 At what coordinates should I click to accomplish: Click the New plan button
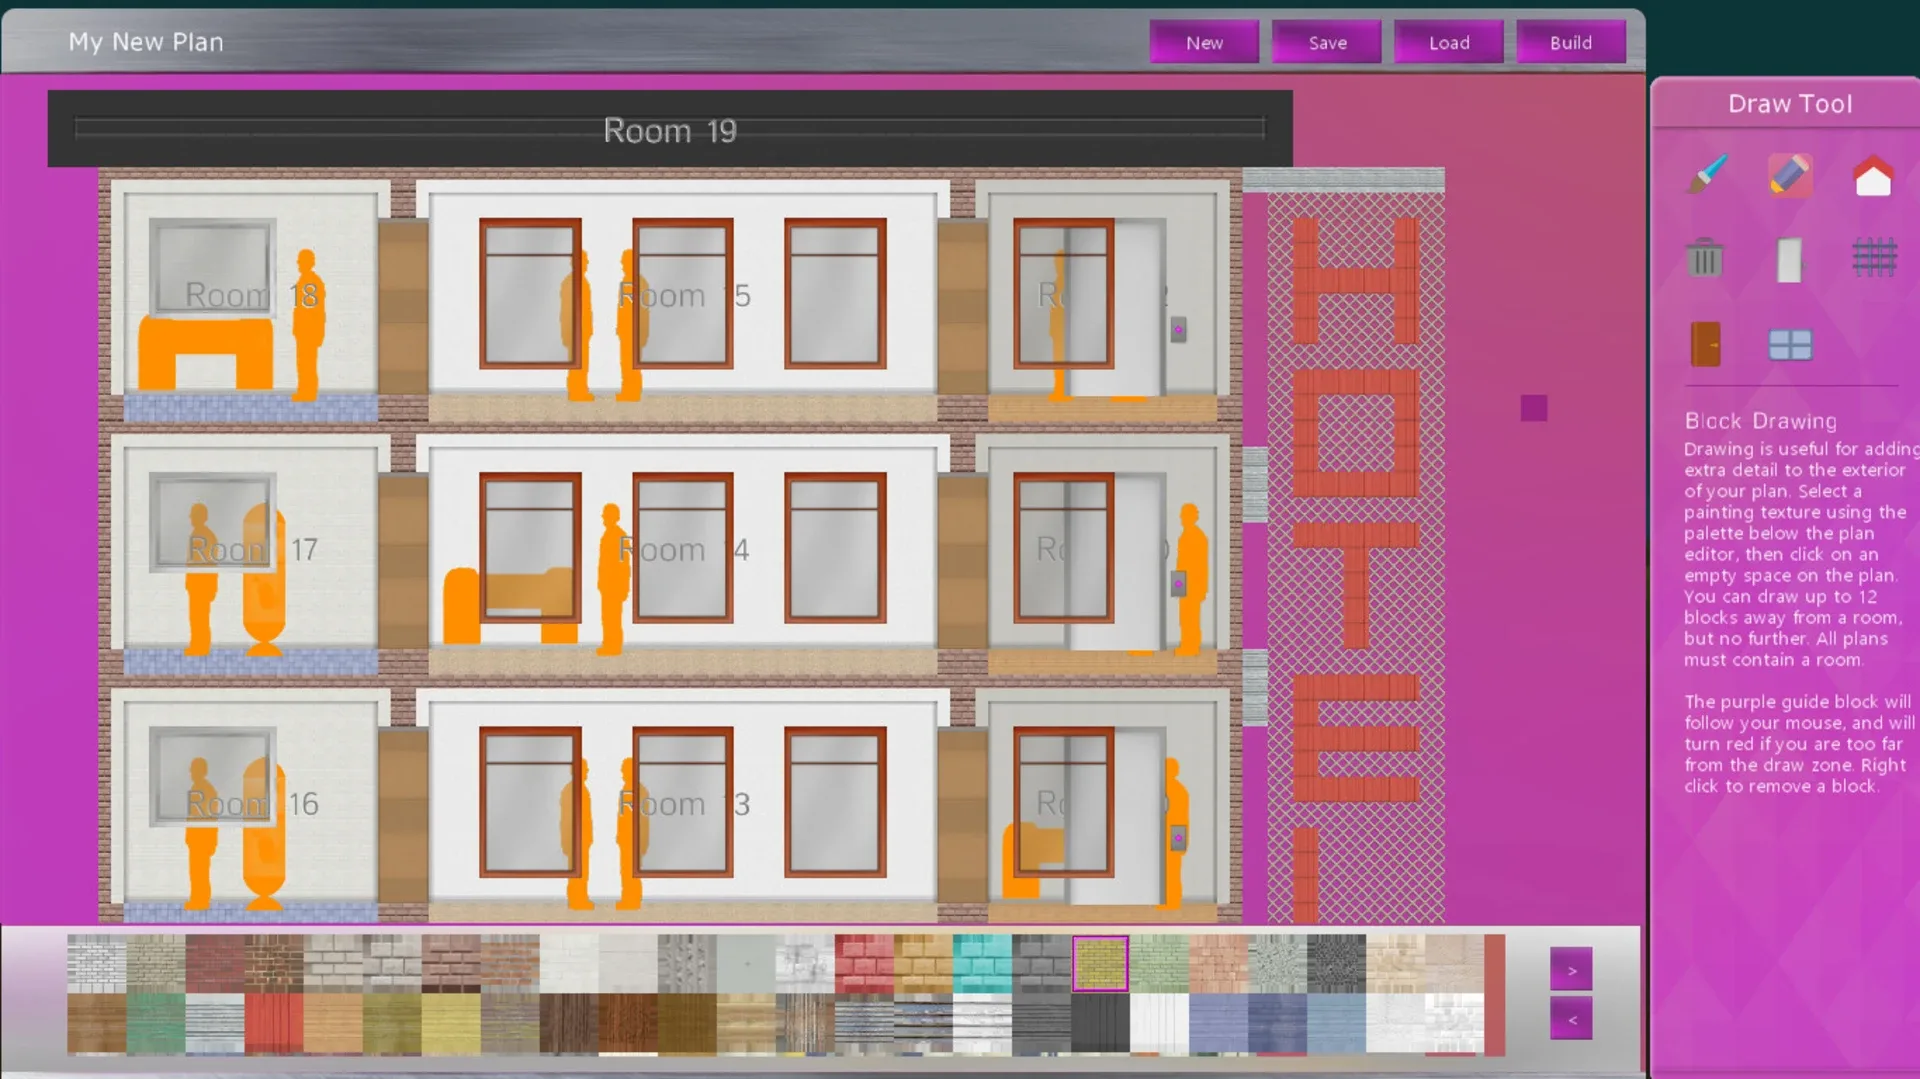(1204, 43)
